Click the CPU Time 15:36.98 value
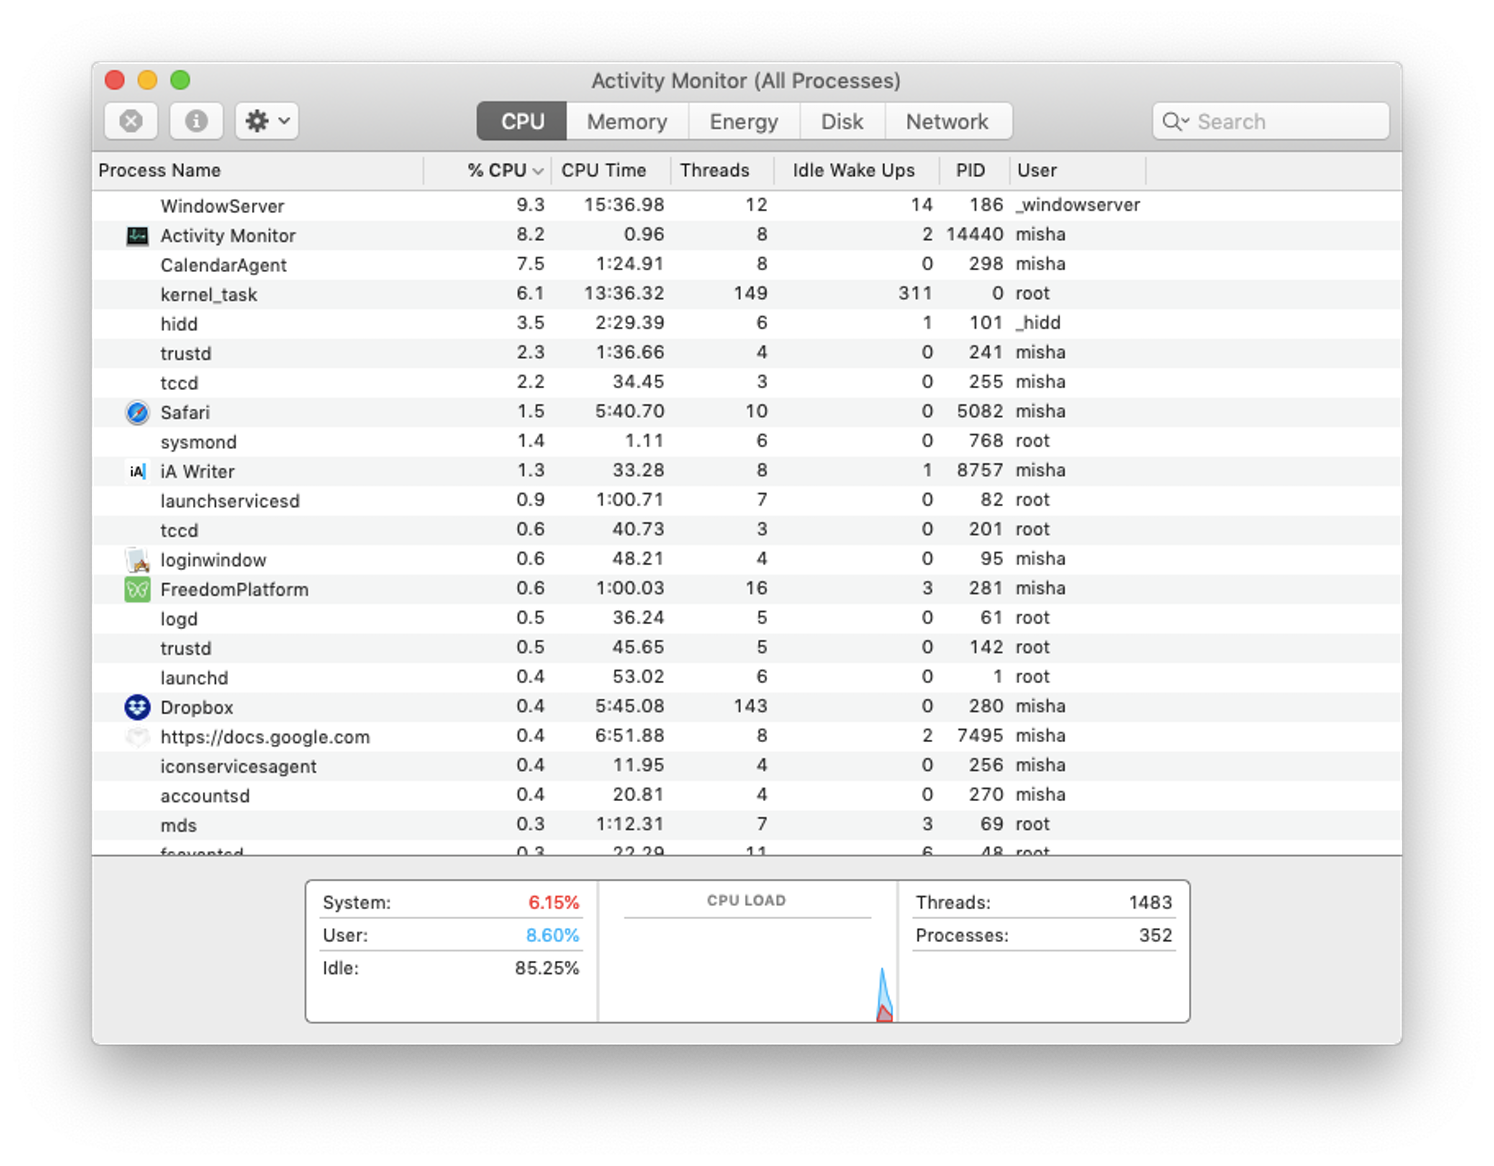This screenshot has width=1494, height=1166. (624, 205)
